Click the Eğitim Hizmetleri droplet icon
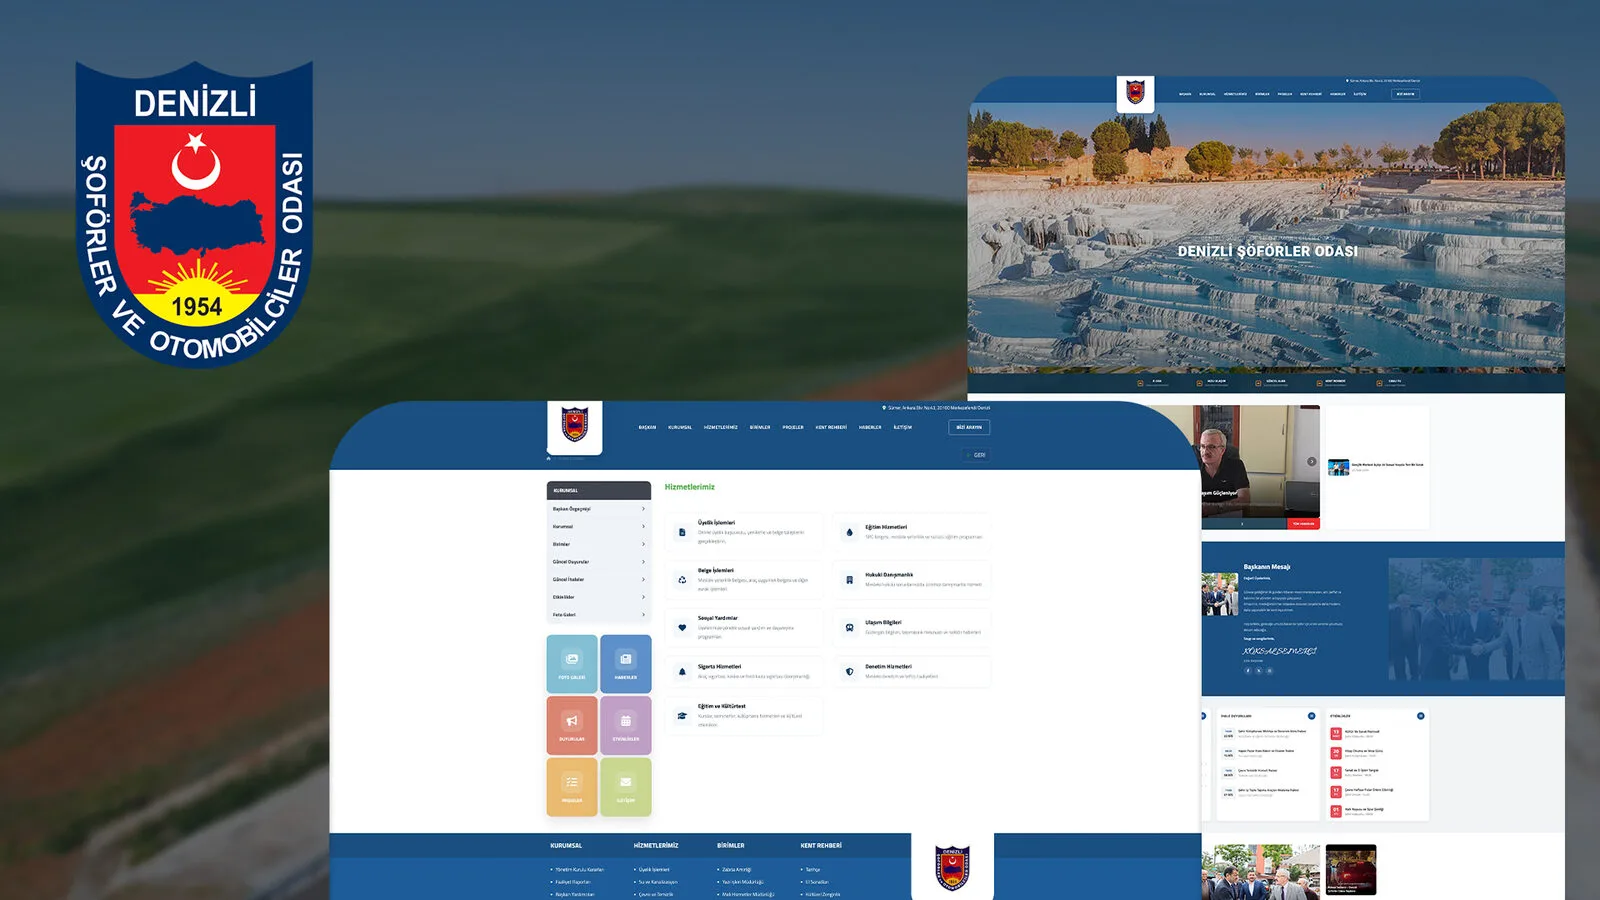 point(849,532)
